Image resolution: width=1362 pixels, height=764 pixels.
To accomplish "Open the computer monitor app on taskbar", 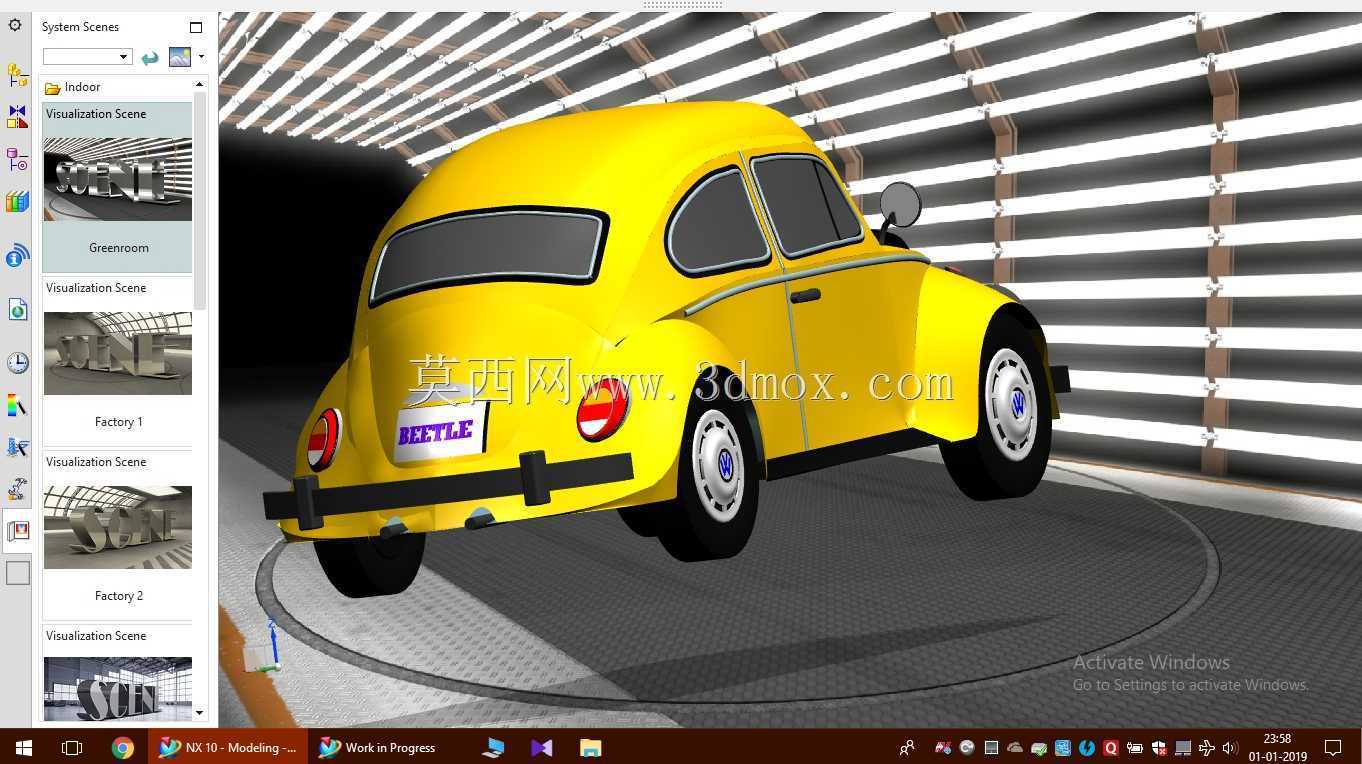I will pyautogui.click(x=493, y=747).
